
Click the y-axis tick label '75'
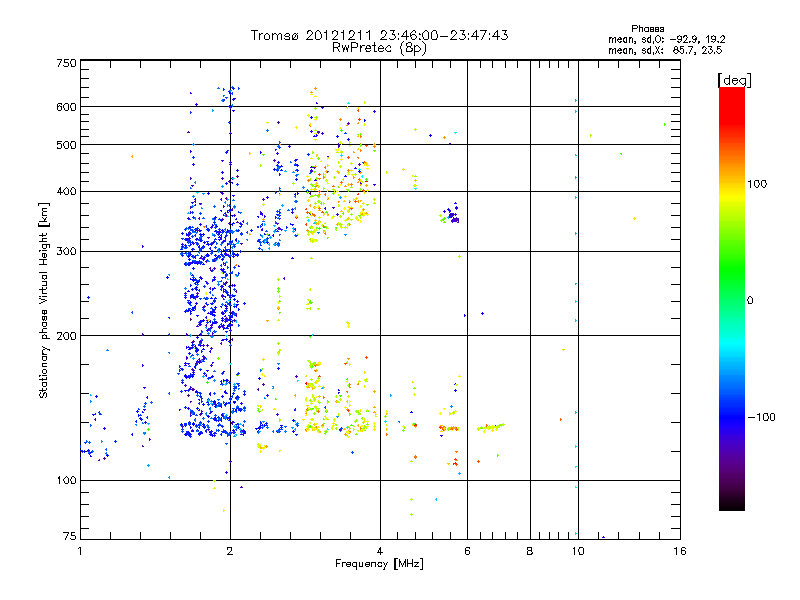(x=70, y=536)
